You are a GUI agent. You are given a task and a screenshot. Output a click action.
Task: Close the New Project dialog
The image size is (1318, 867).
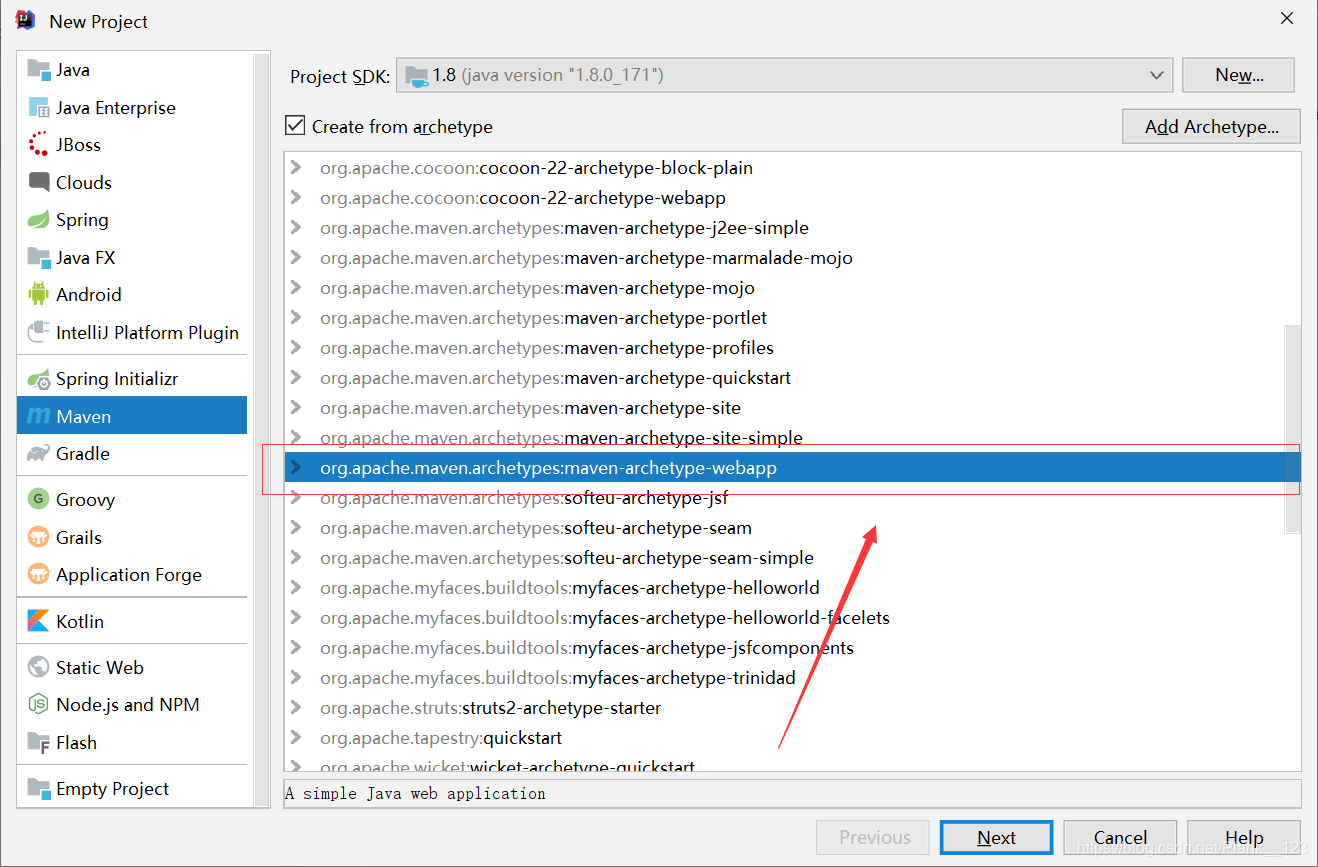coord(1287,18)
